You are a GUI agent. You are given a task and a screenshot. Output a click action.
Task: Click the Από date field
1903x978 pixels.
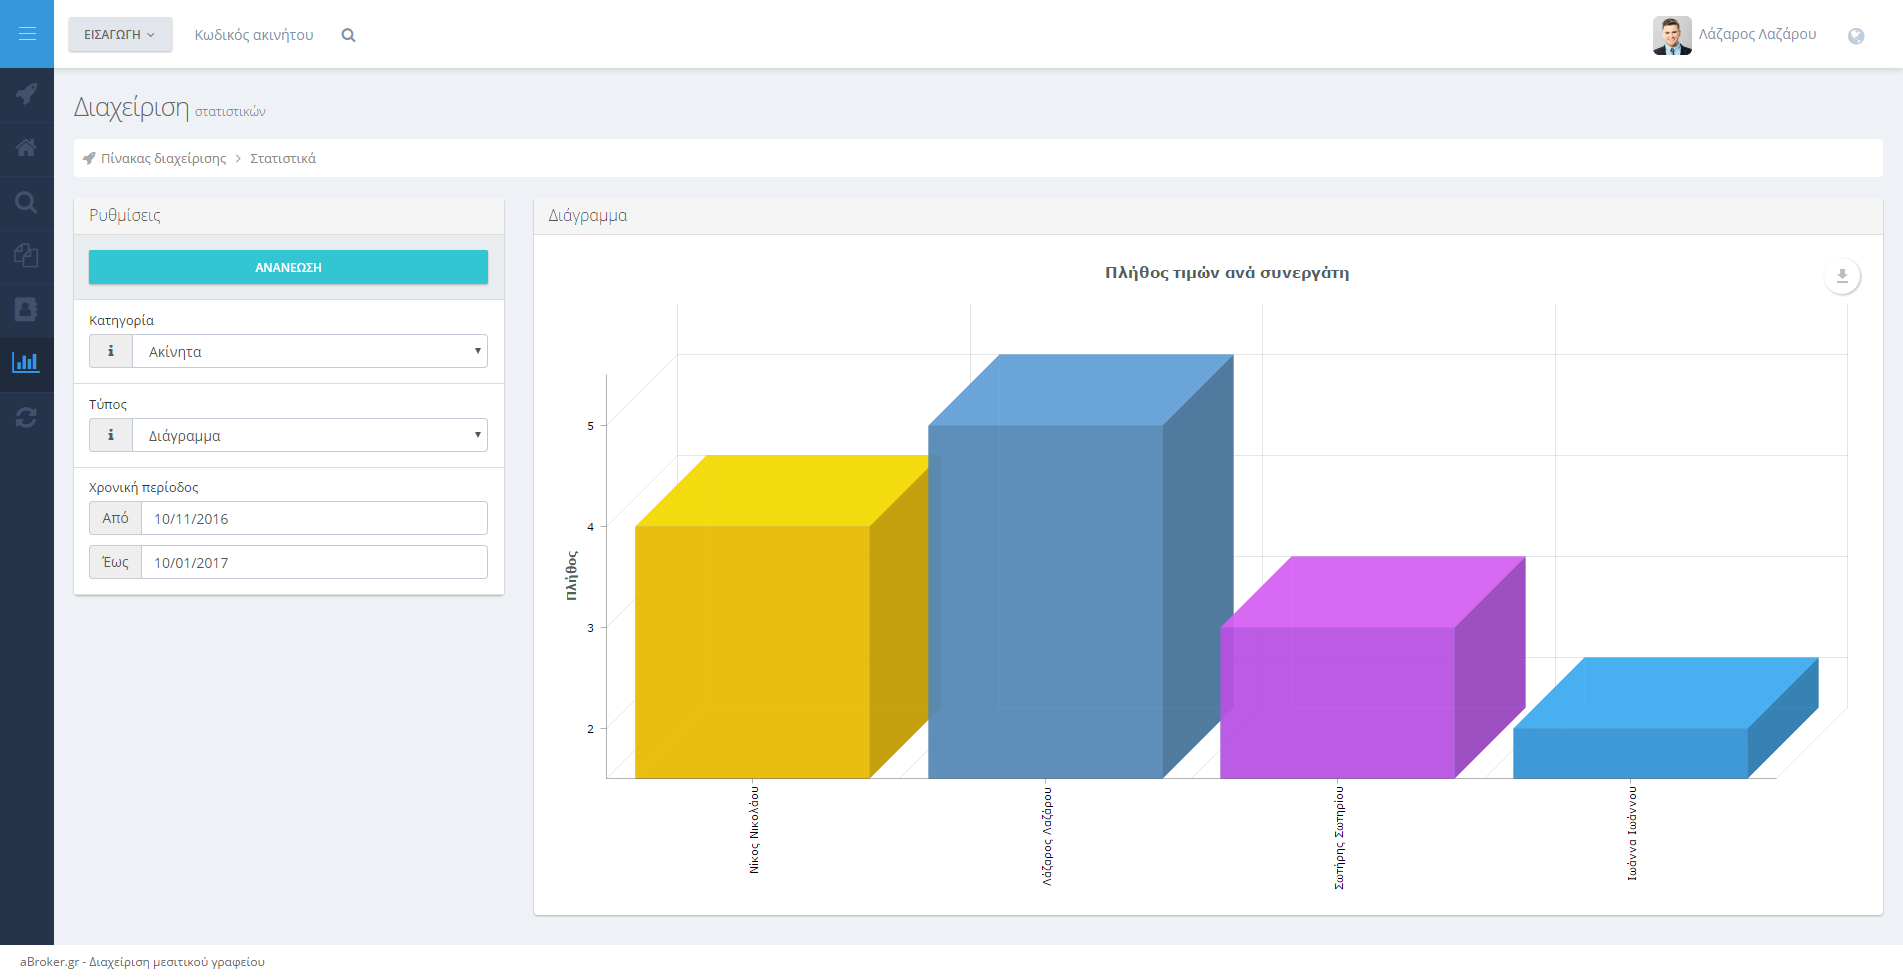tap(313, 518)
